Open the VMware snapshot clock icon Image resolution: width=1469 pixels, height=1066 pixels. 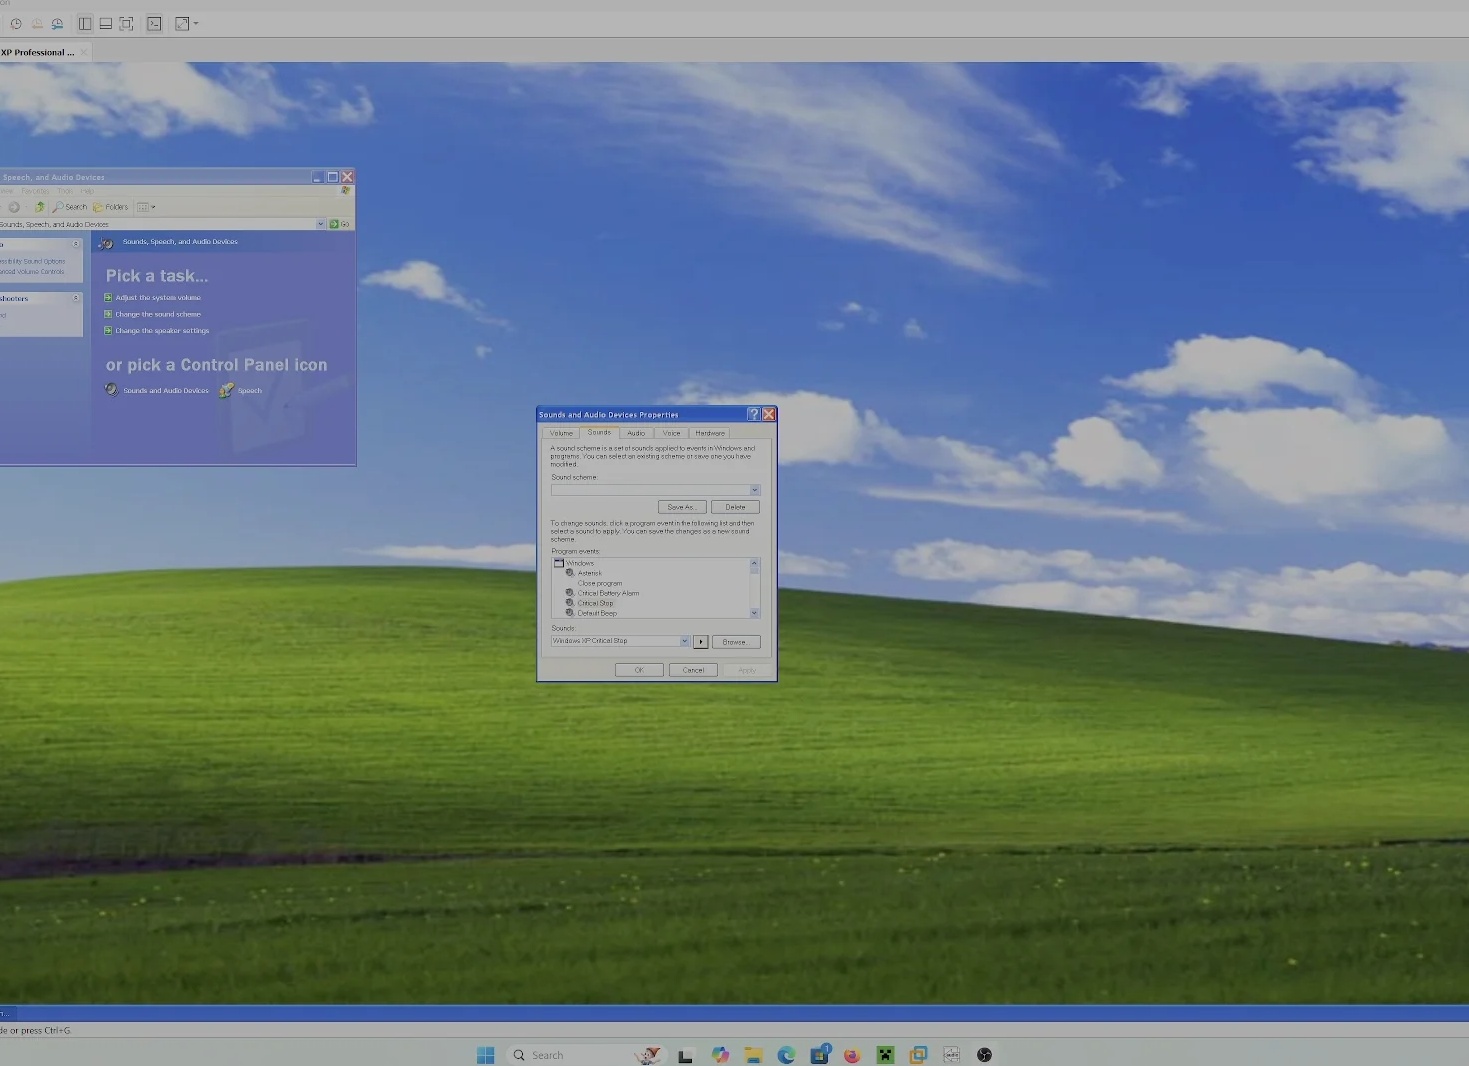click(x=16, y=23)
